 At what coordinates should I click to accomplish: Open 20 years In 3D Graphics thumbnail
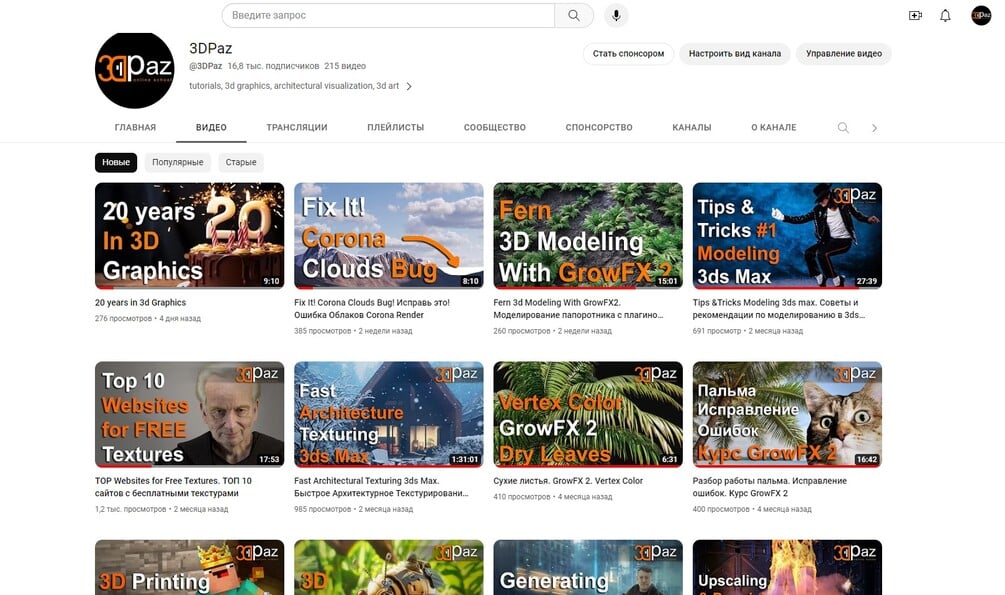(x=189, y=235)
